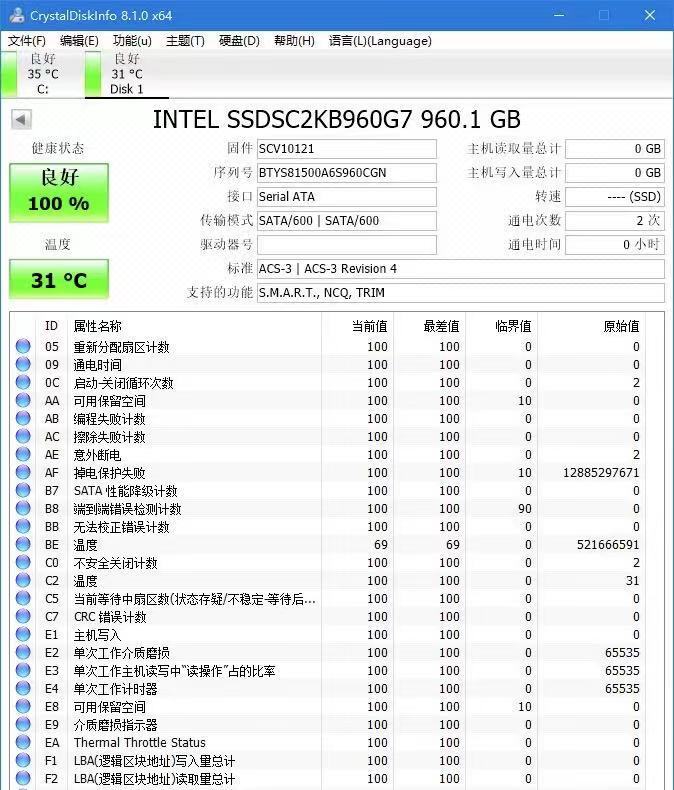Viewport: 674px width, 790px height.
Task: Select the Disk 1 drive tab
Action: (x=126, y=74)
